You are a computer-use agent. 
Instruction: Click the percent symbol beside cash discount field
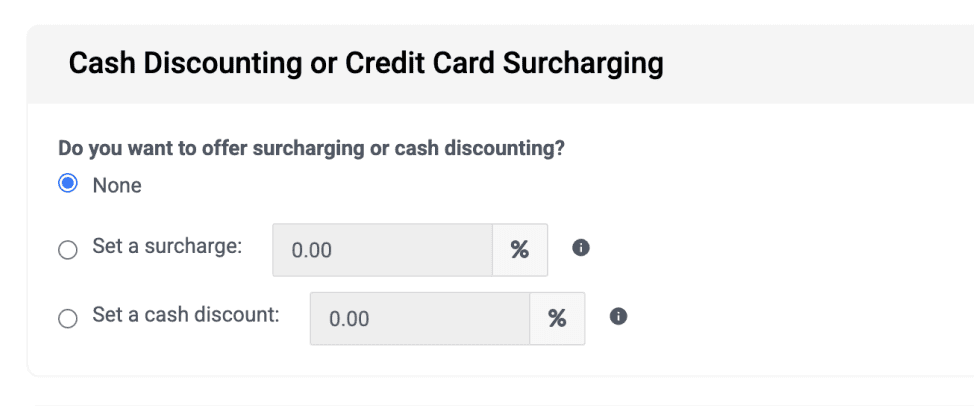(557, 318)
